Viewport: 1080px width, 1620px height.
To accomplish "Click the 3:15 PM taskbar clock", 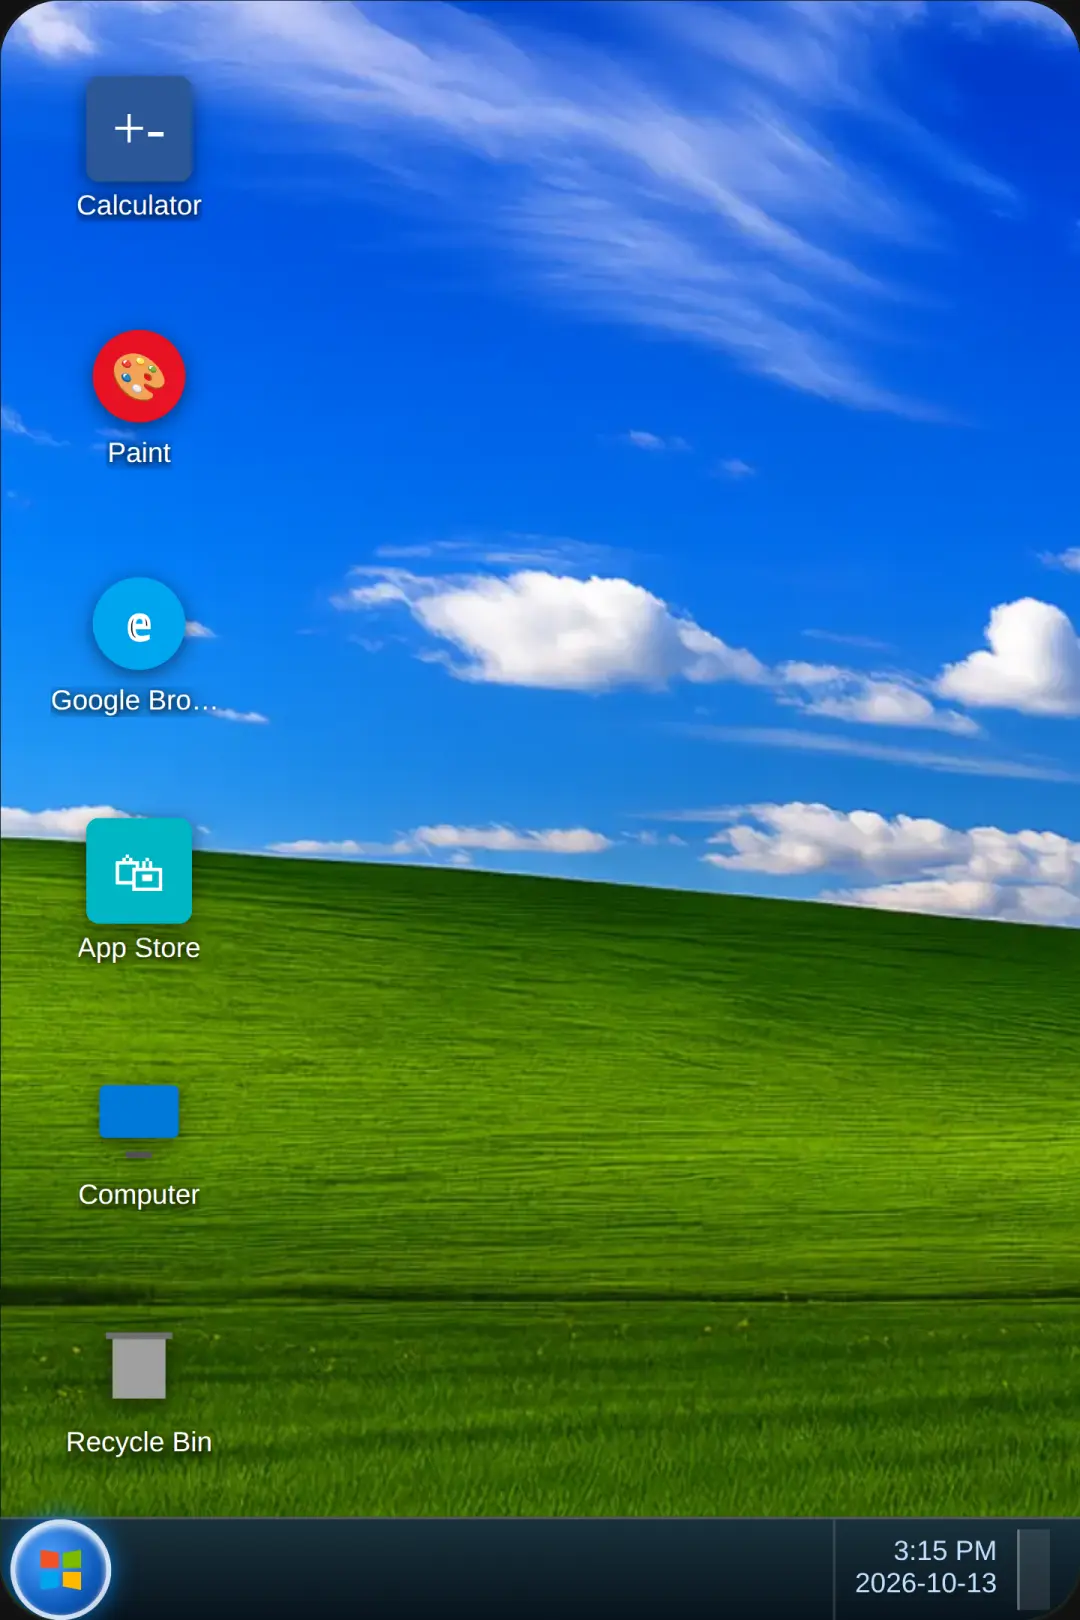I will [945, 1550].
